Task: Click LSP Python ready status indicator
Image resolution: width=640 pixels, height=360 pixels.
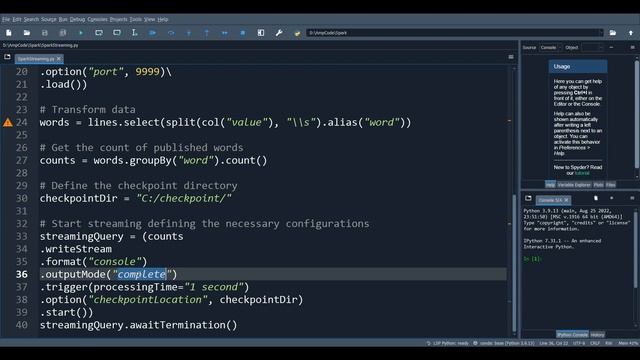Action: click(x=447, y=343)
